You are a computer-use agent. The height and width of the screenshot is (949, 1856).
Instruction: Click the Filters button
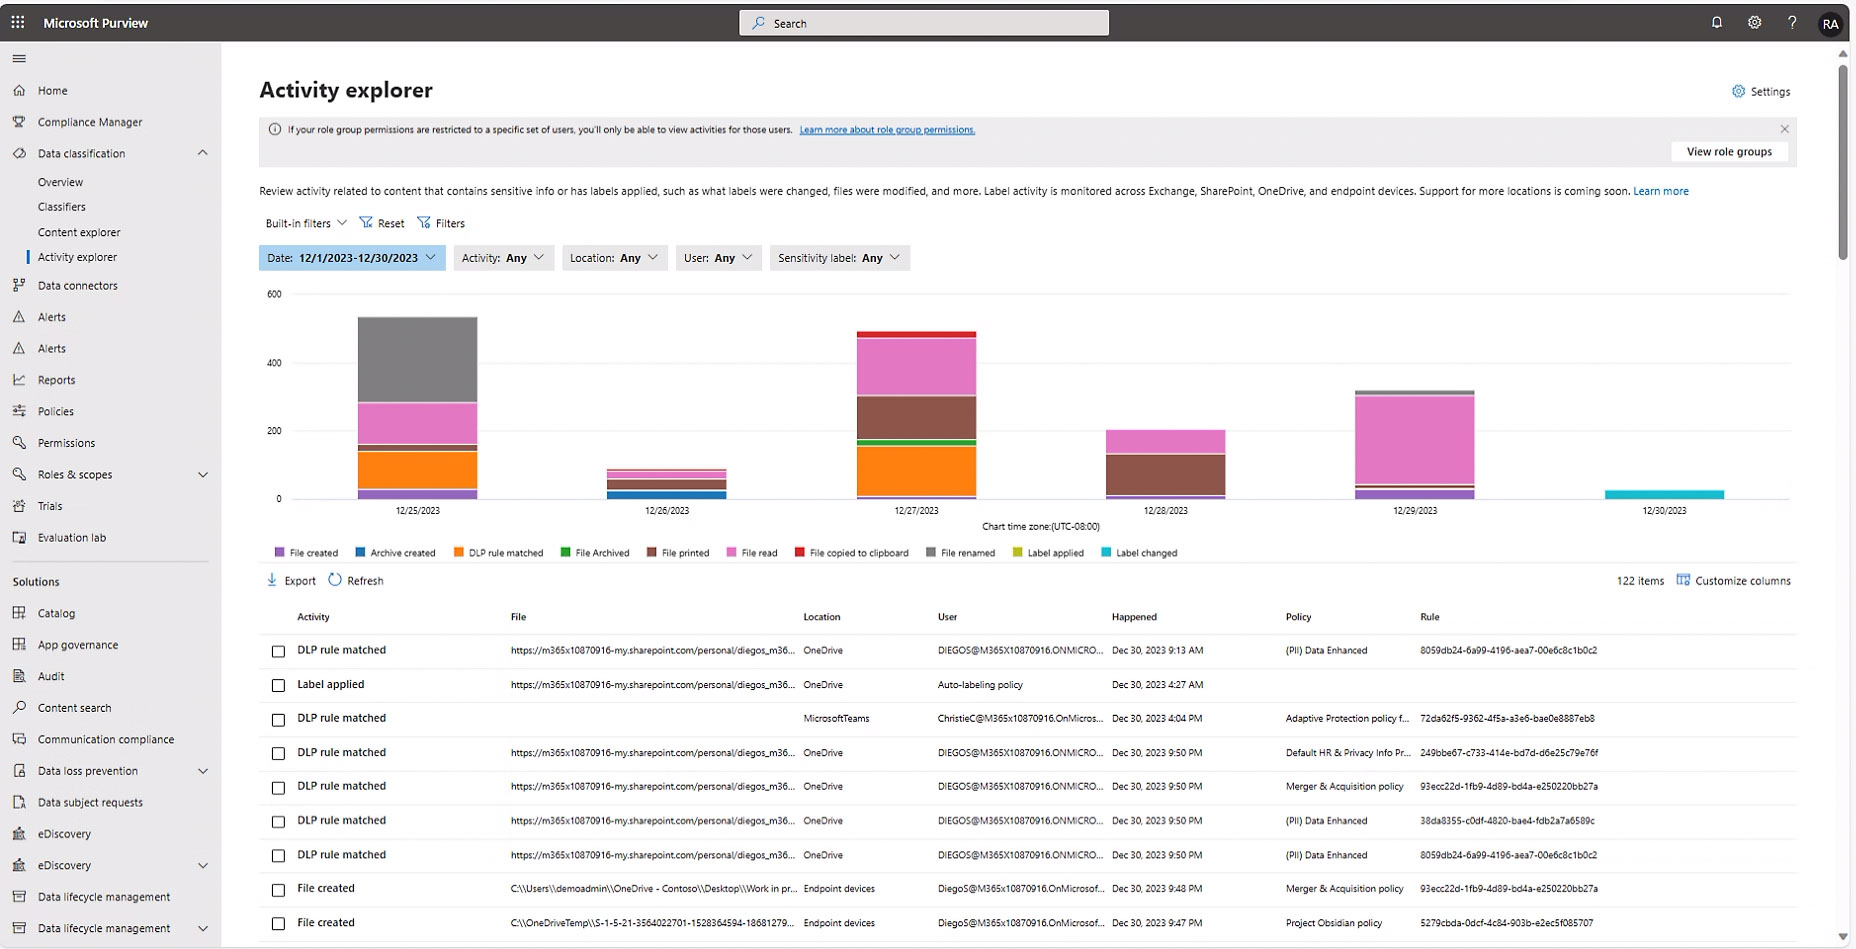pos(441,223)
